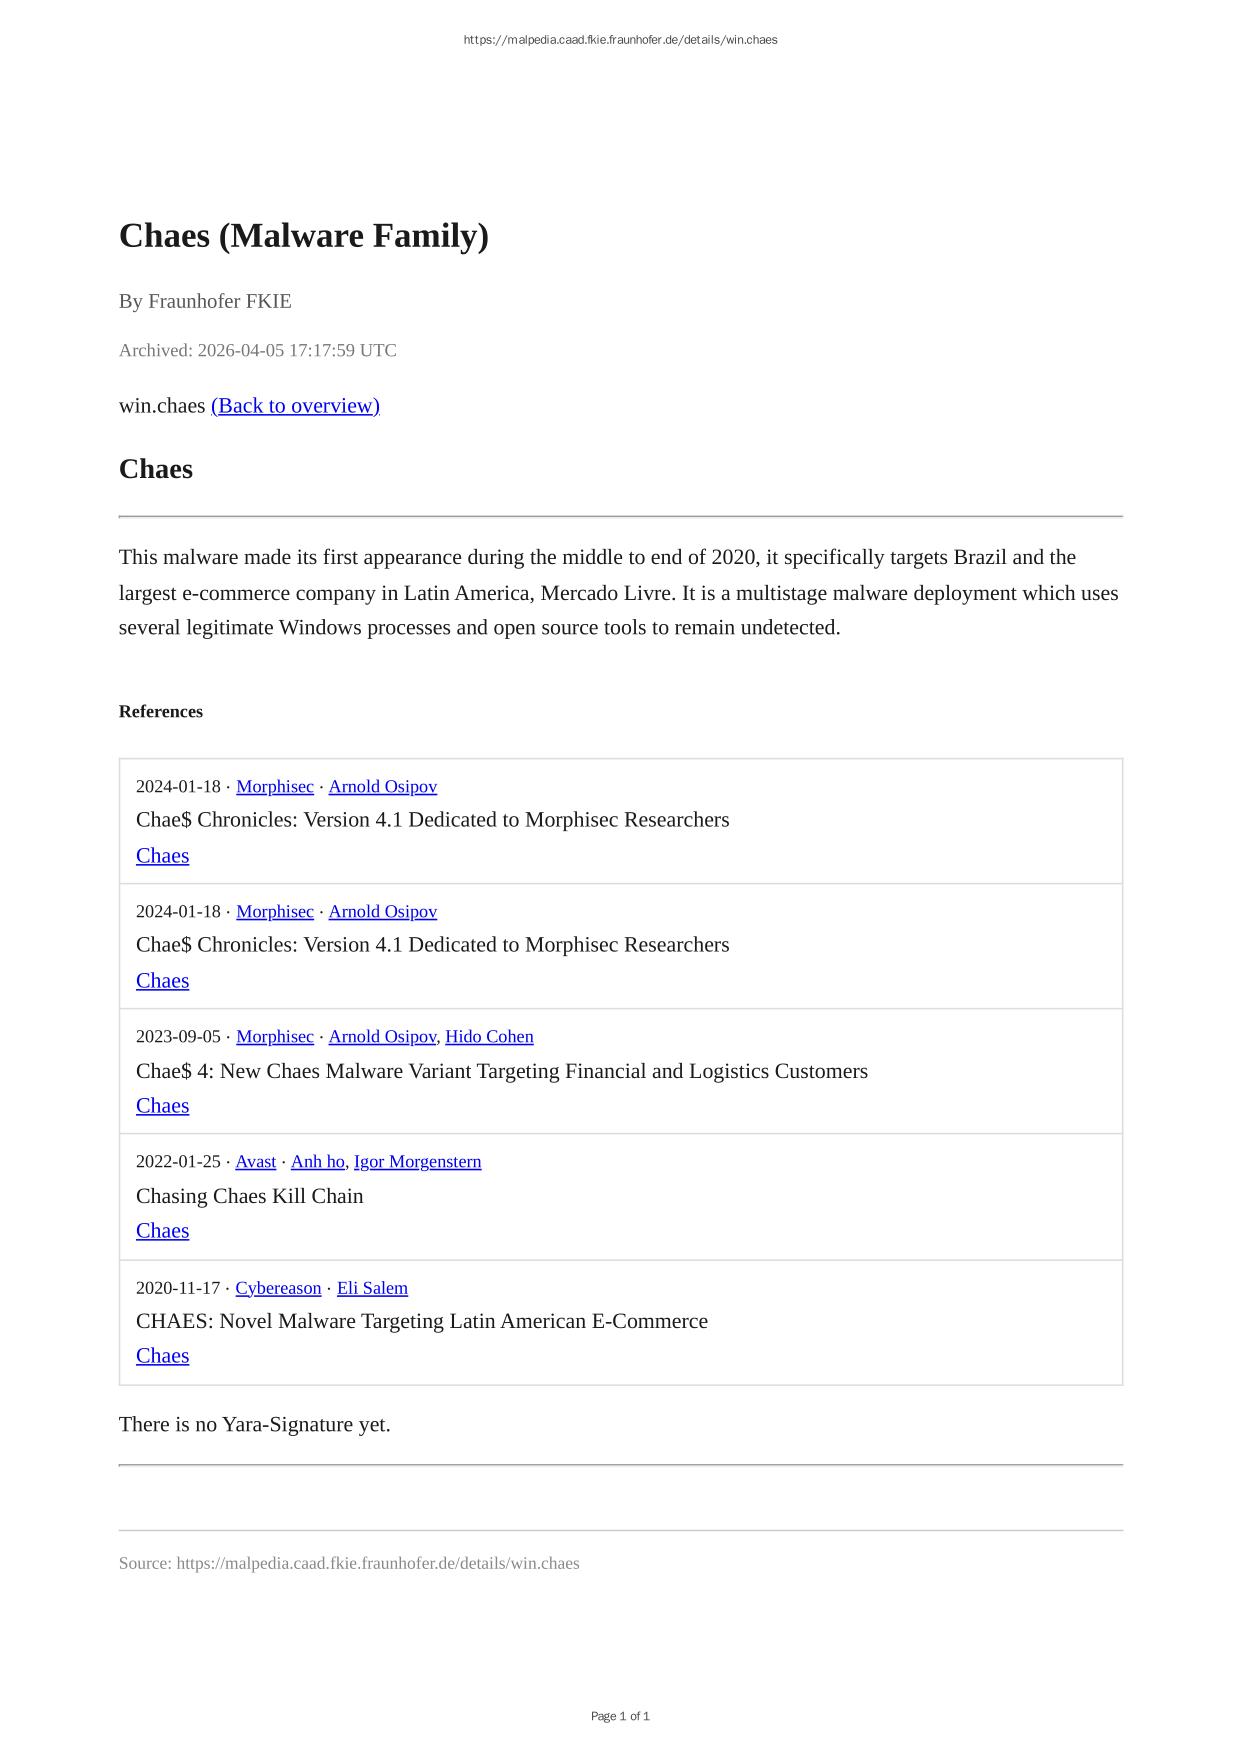Click Arnold Osipov in second 2024-01-18 reference
Screen dimensions: 1242x1756
[382, 912]
